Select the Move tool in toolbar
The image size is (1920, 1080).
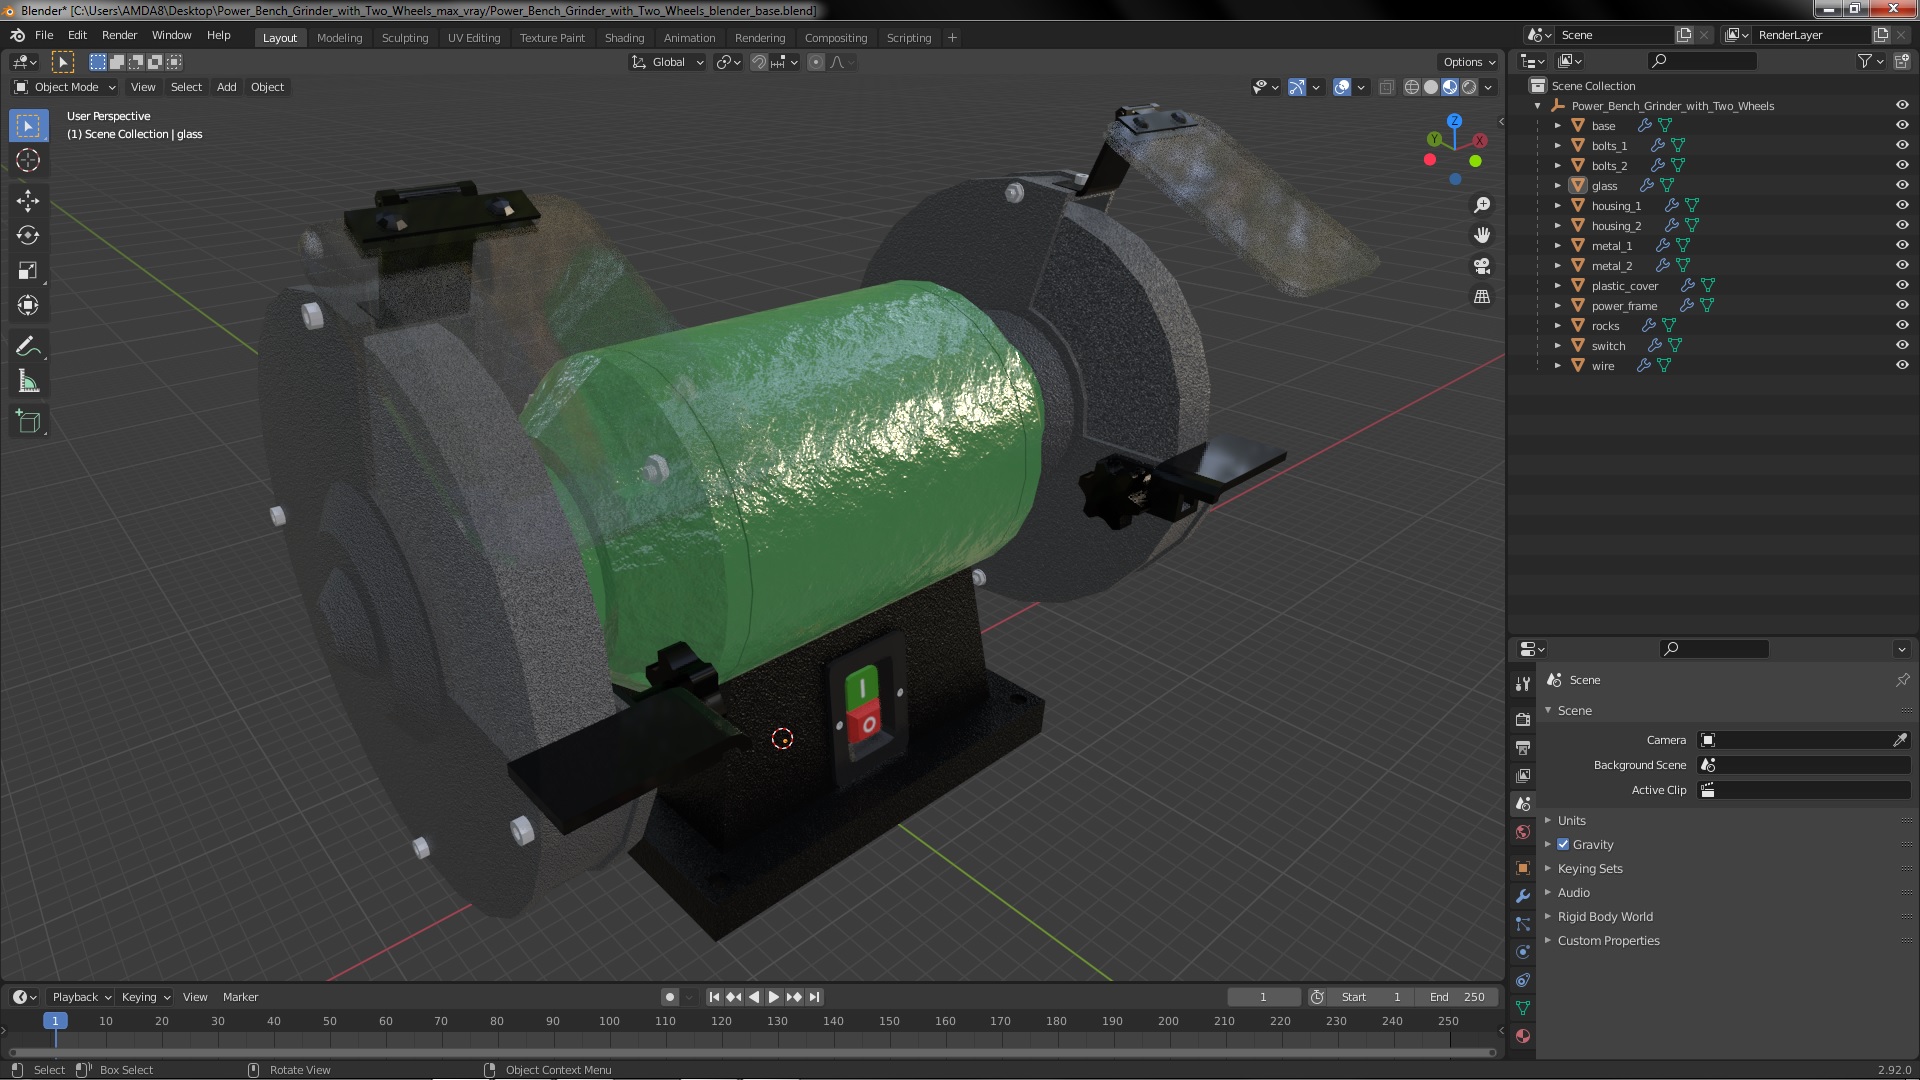click(28, 200)
